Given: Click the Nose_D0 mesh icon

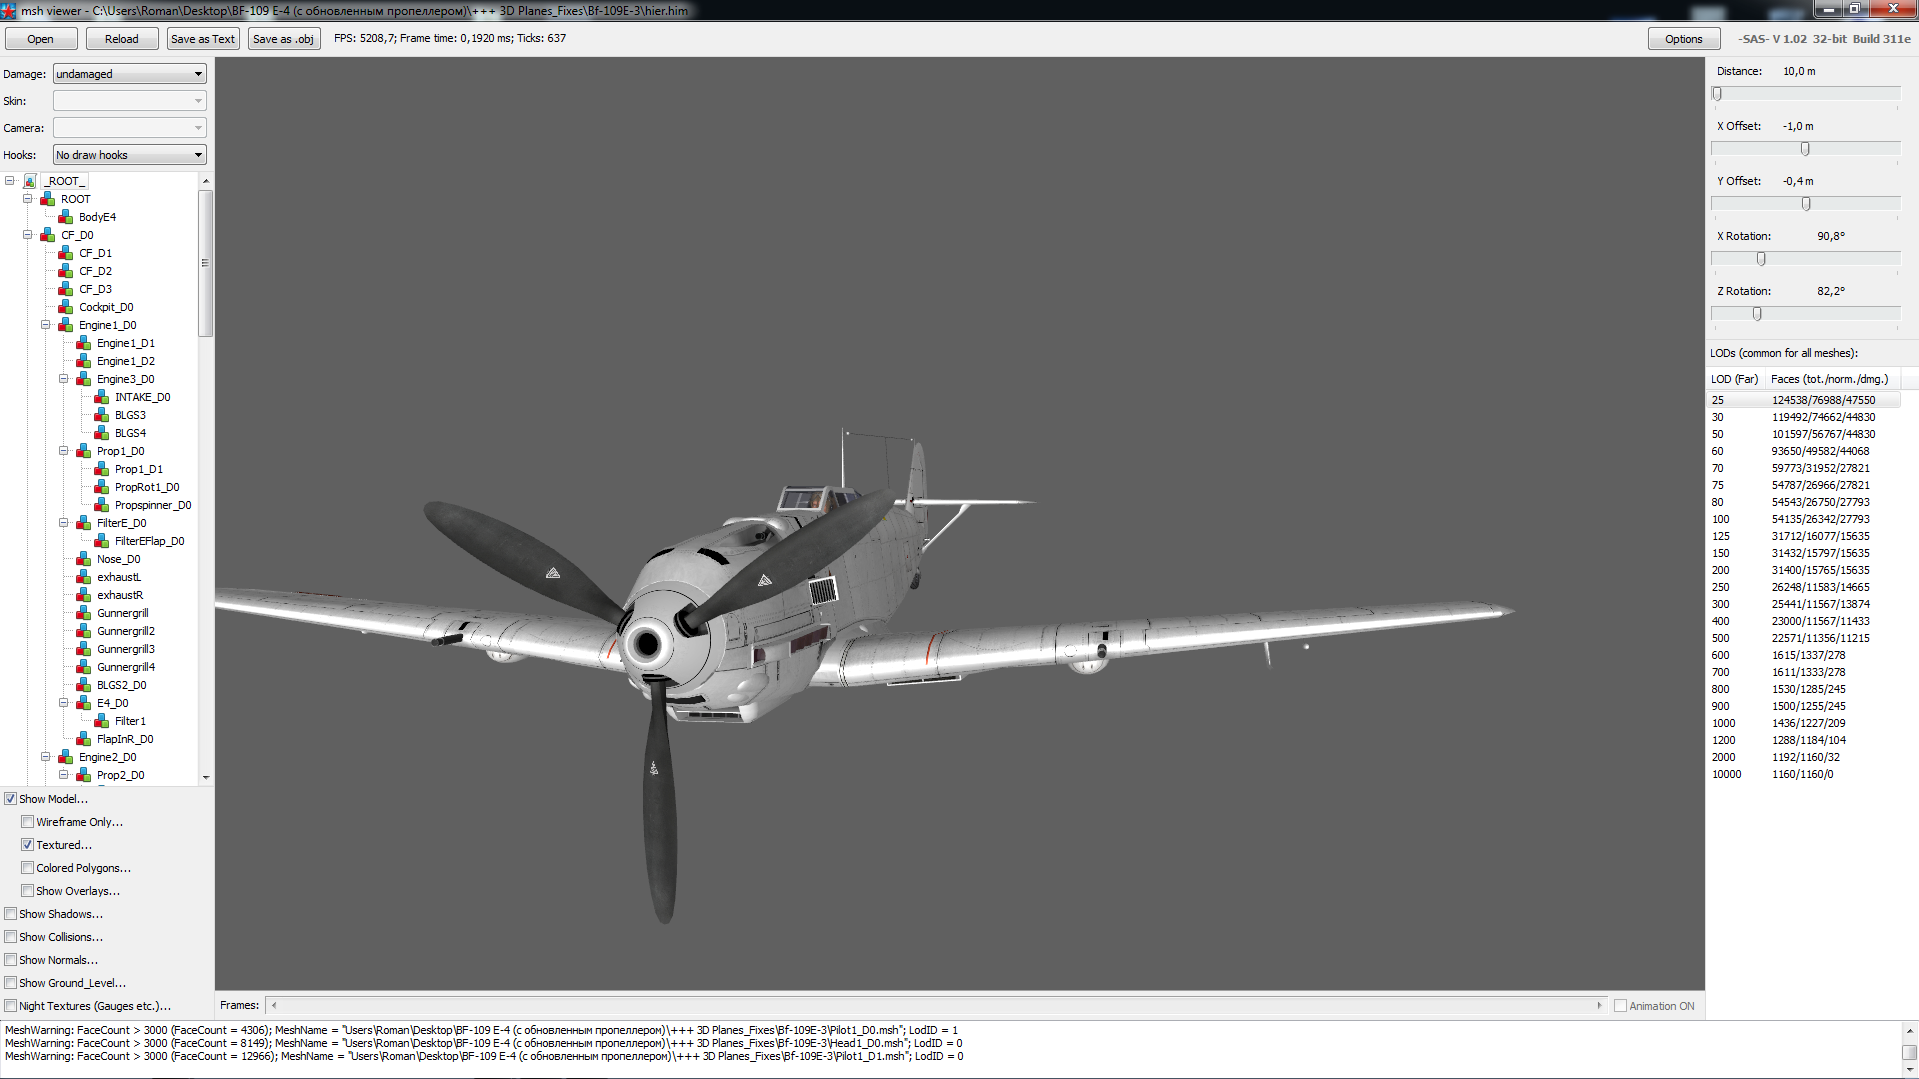Looking at the screenshot, I should click(84, 559).
